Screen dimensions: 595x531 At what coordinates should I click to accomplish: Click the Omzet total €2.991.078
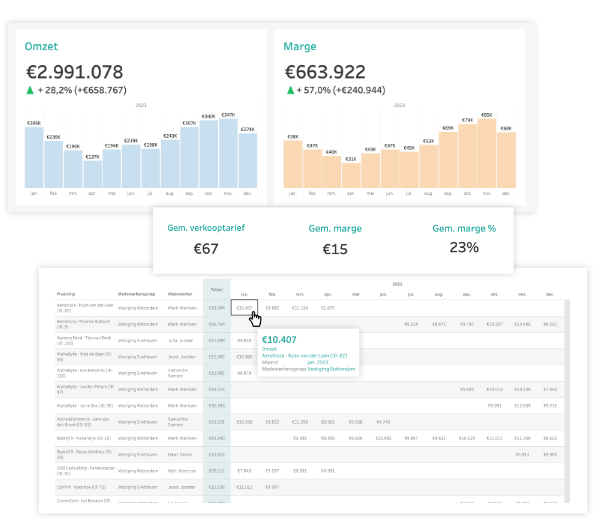tap(74, 72)
